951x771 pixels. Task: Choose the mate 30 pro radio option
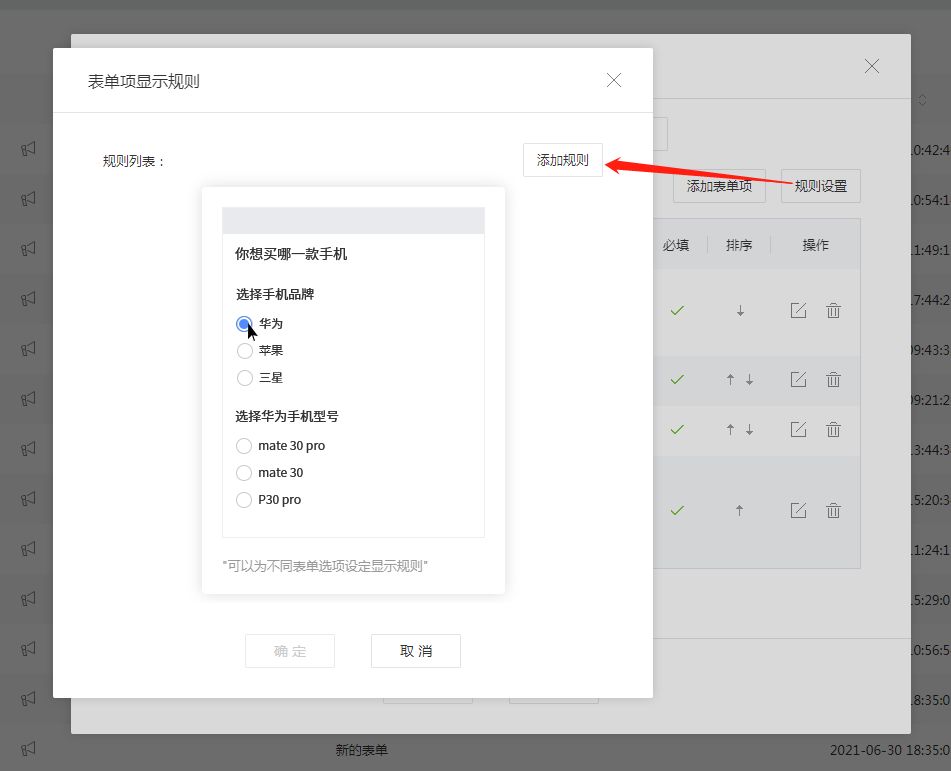coord(244,446)
